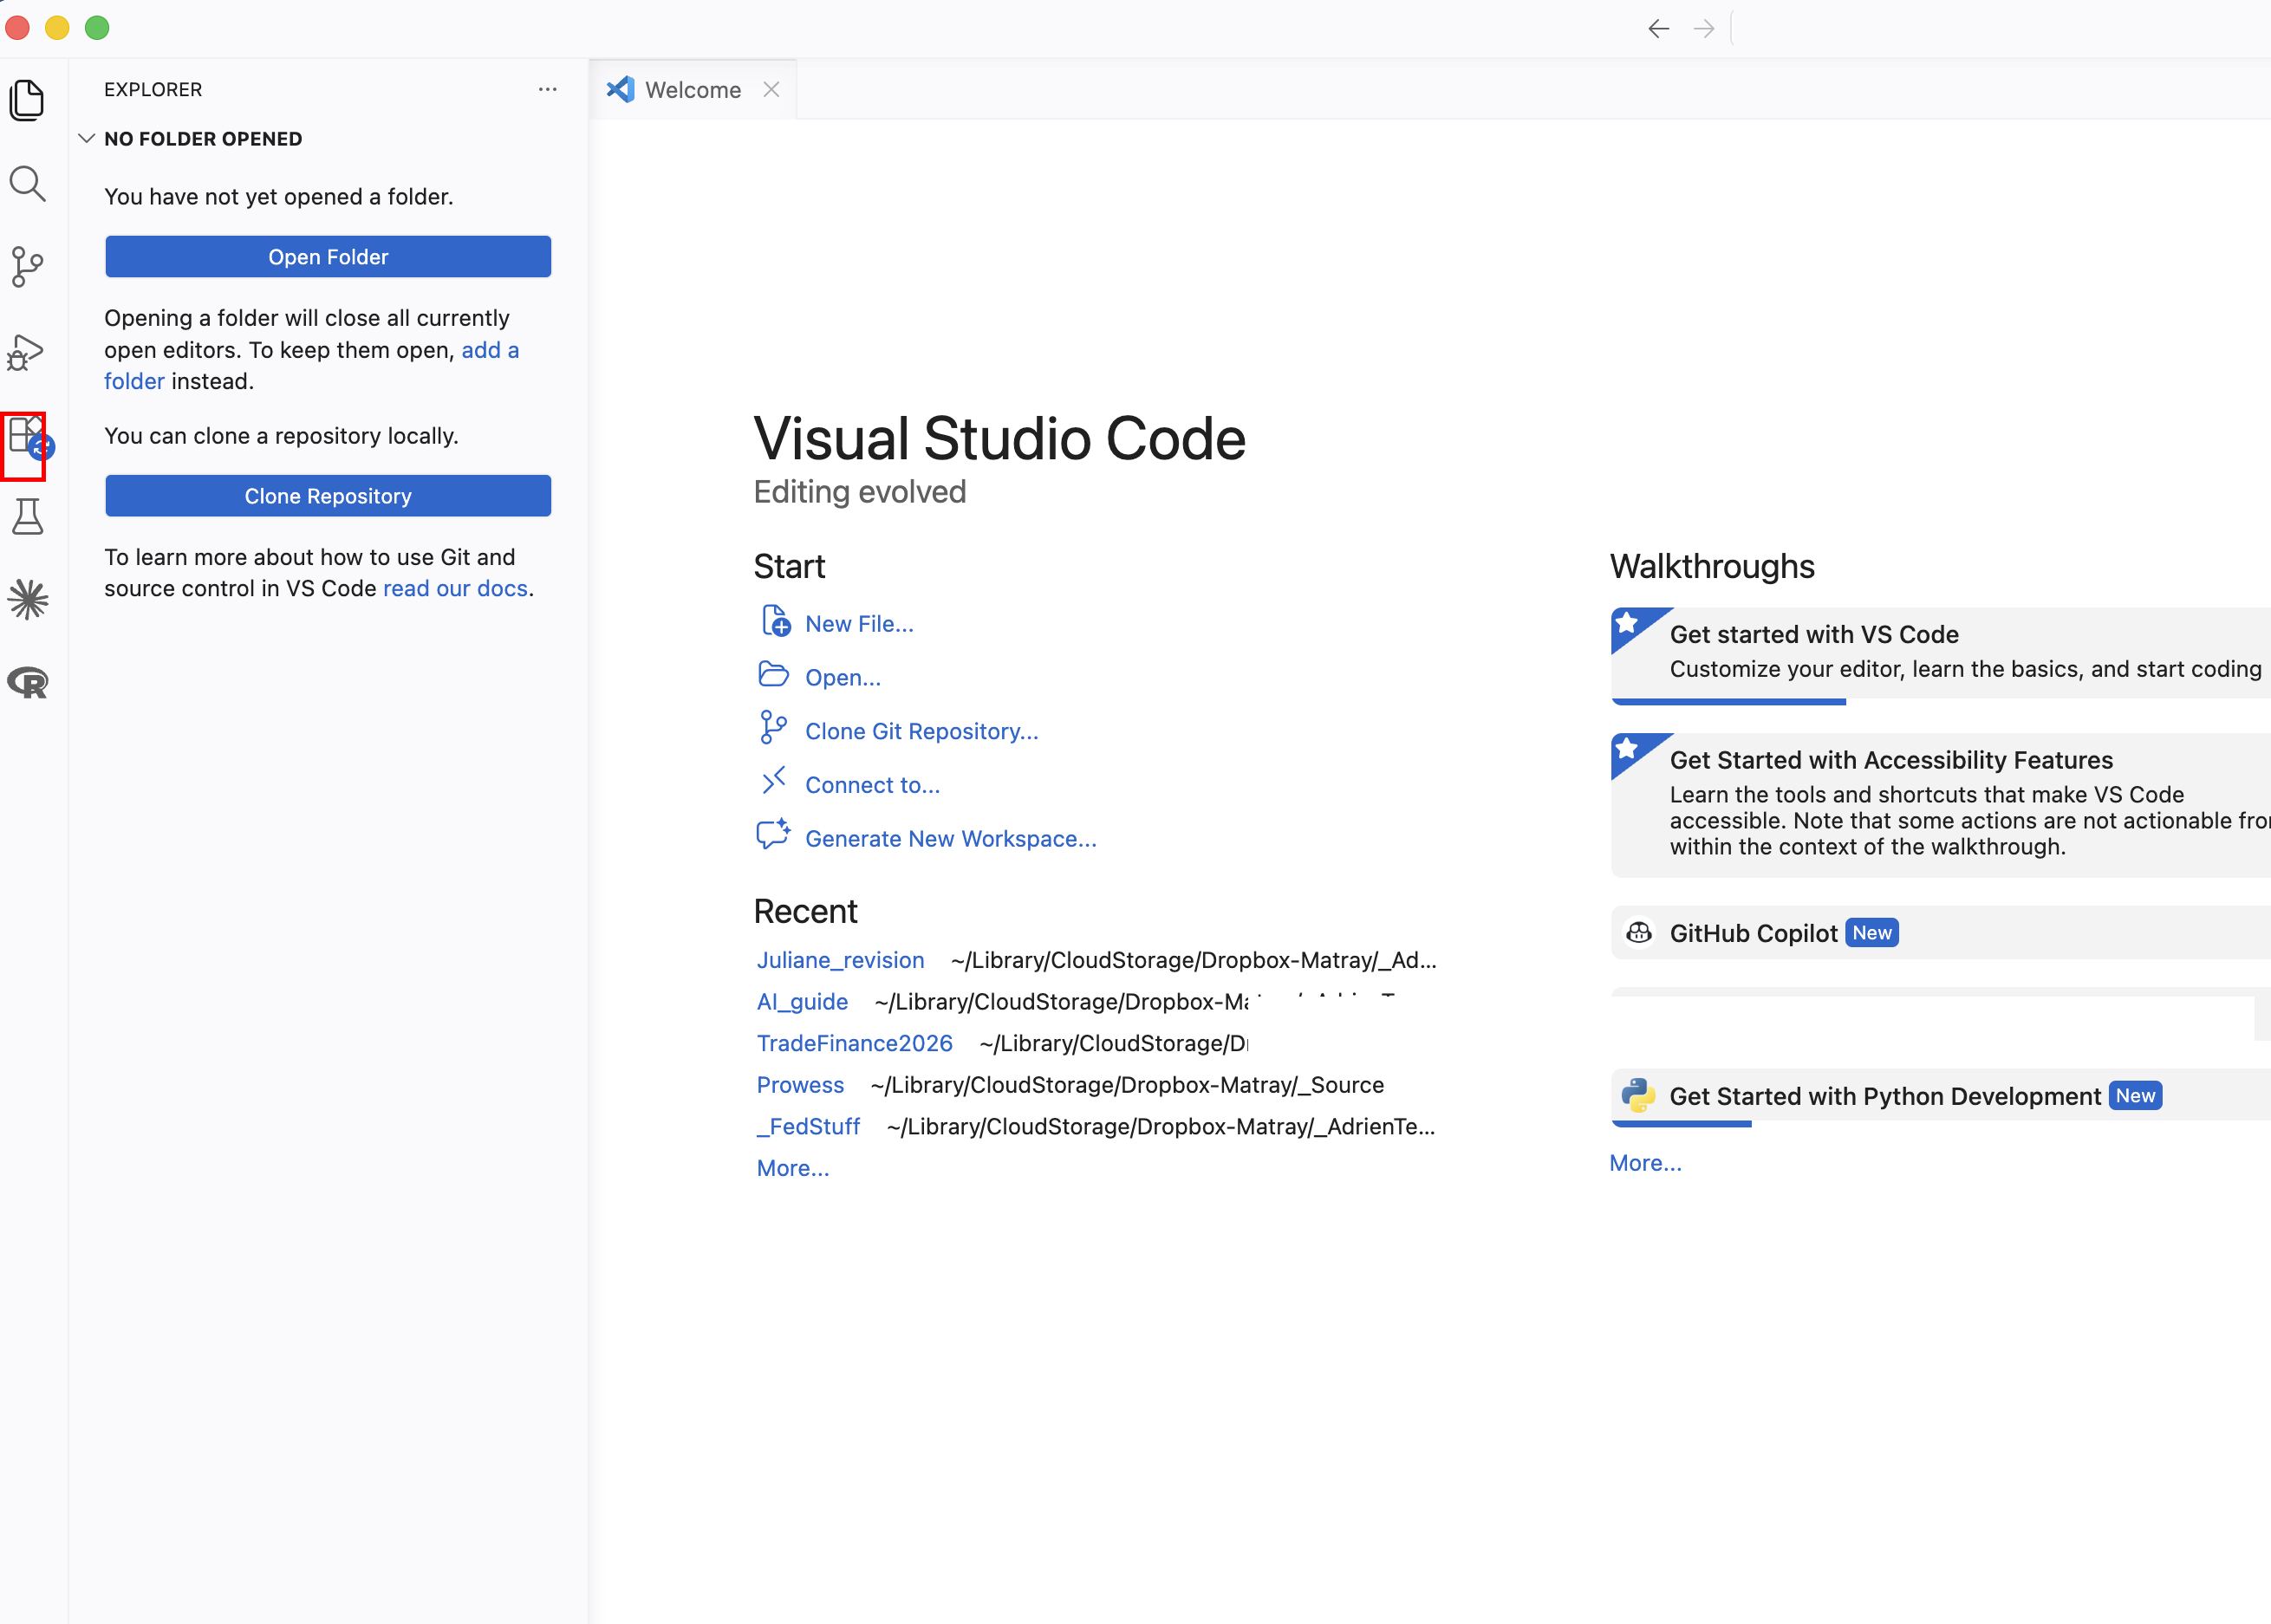Follow the 'read our docs' link

click(455, 588)
